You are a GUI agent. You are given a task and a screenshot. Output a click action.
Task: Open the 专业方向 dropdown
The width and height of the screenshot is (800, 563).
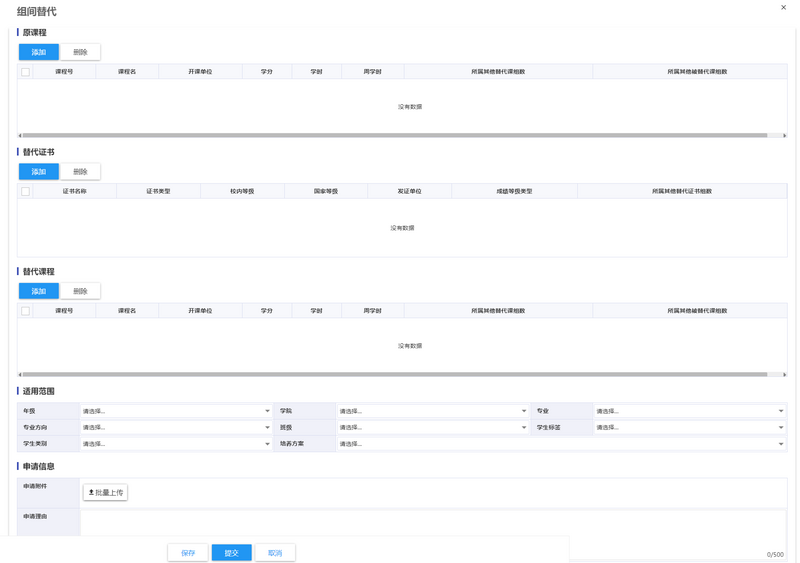(x=176, y=427)
